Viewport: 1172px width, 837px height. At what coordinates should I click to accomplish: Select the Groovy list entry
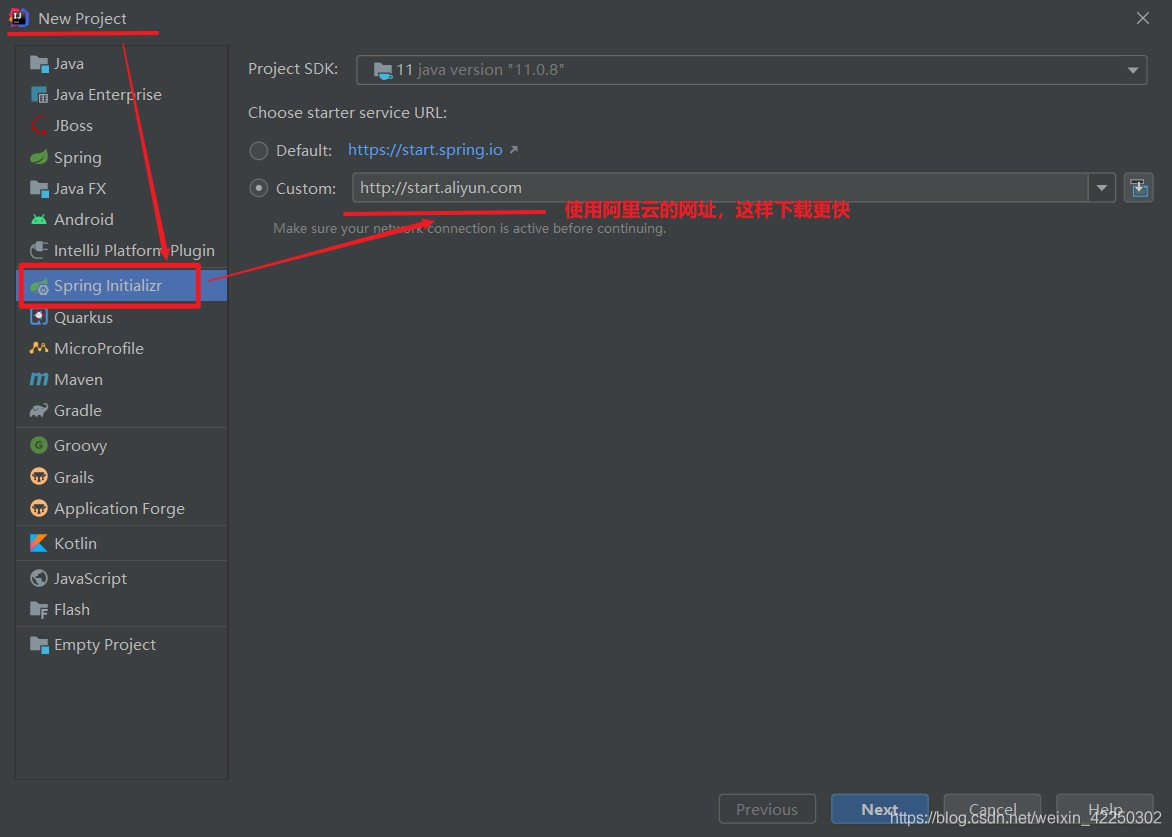(122, 445)
